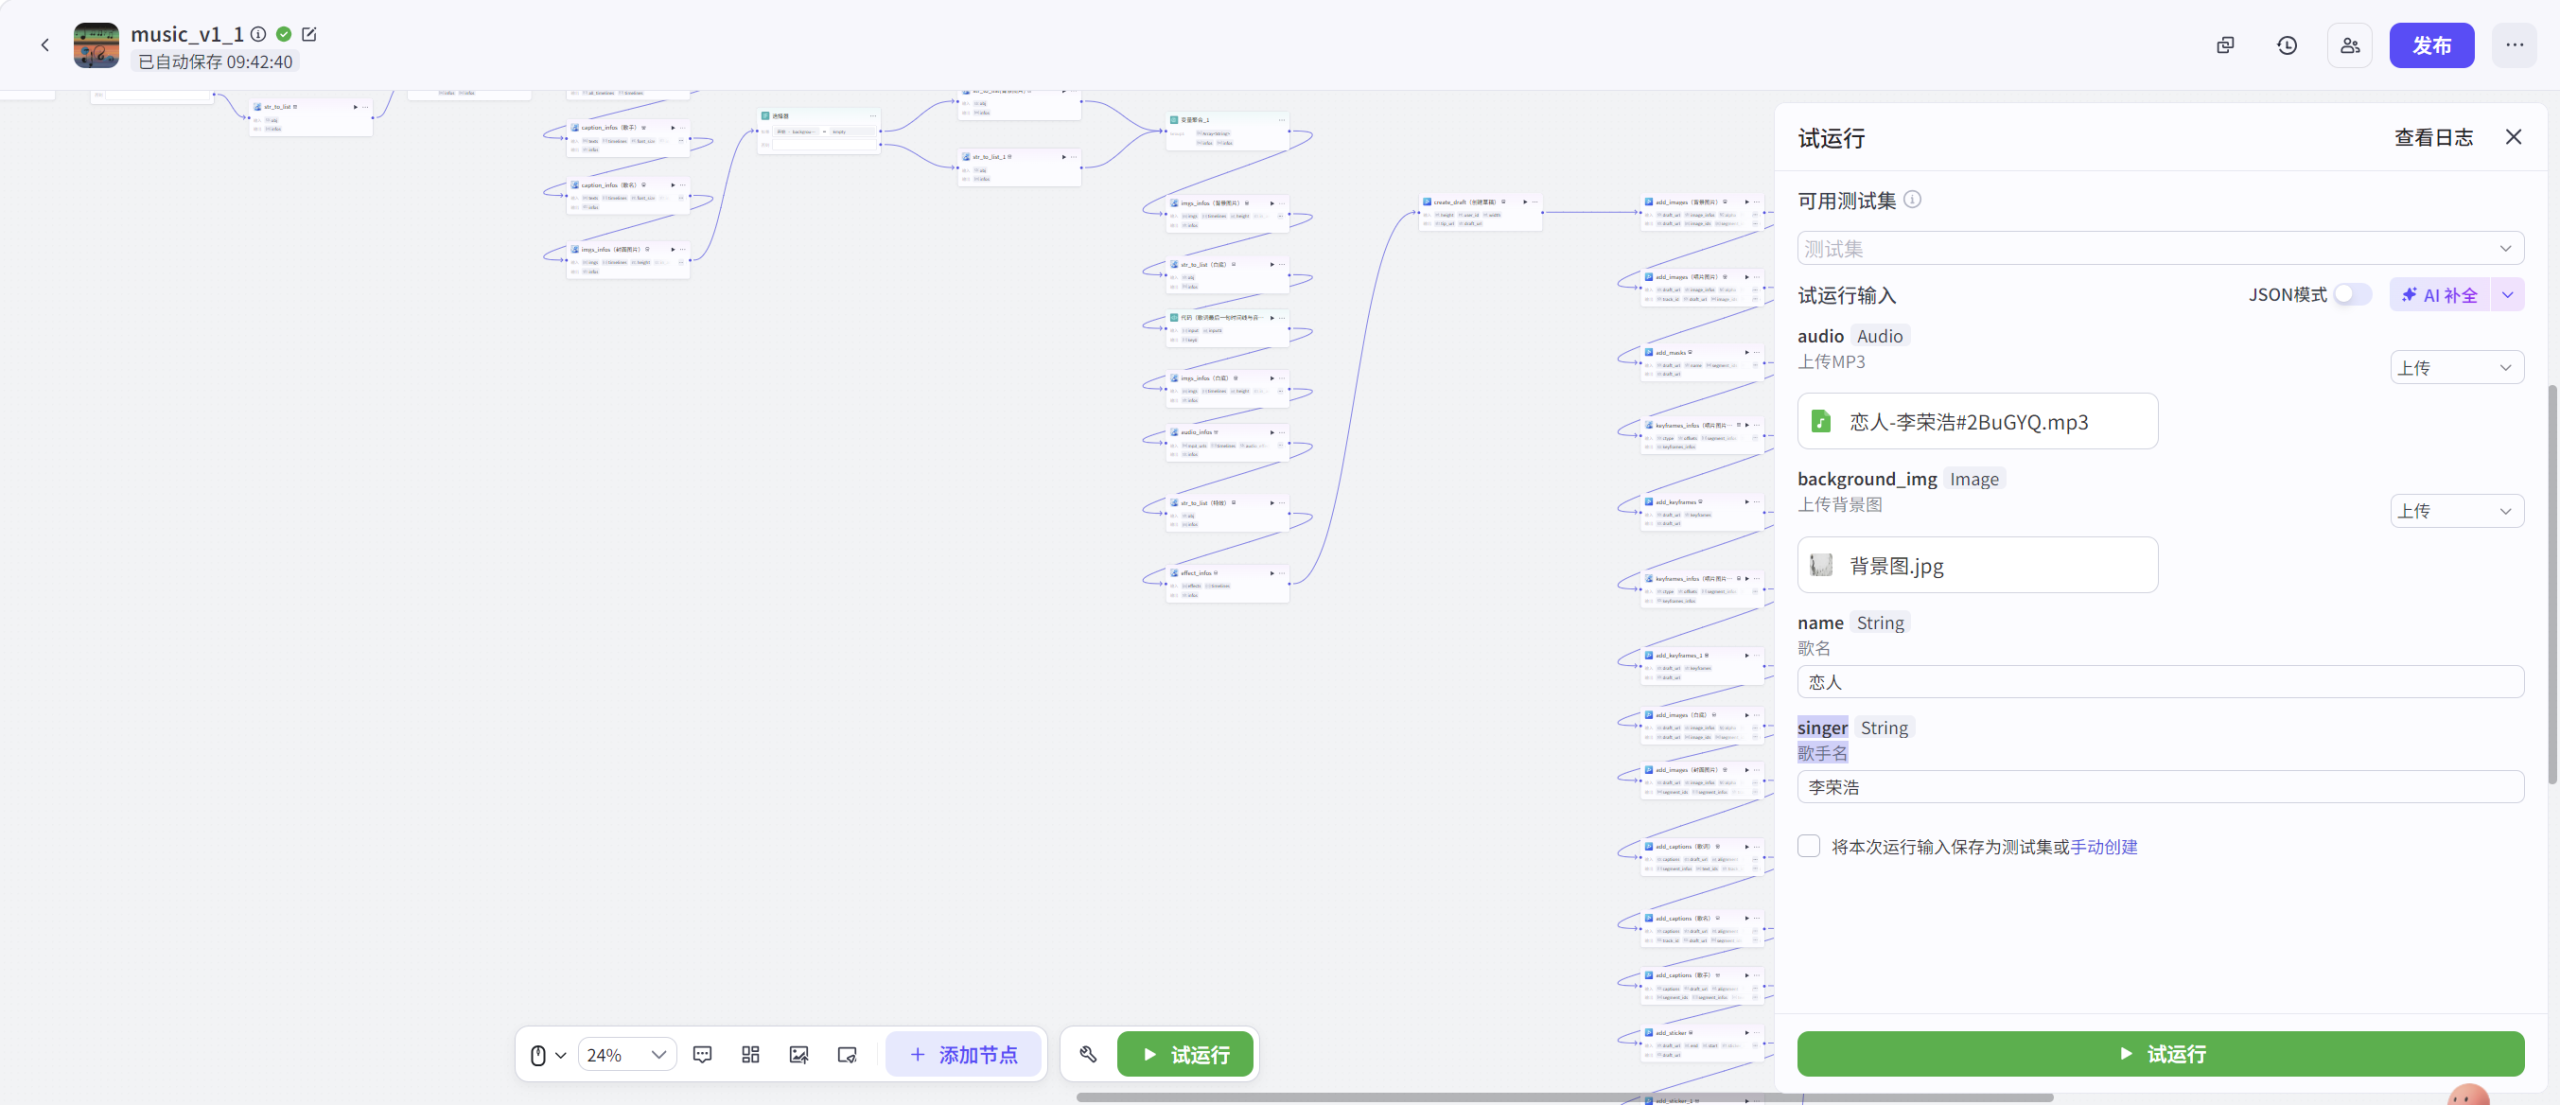Open the collaborators people icon
This screenshot has height=1105, width=2560.
(2349, 45)
